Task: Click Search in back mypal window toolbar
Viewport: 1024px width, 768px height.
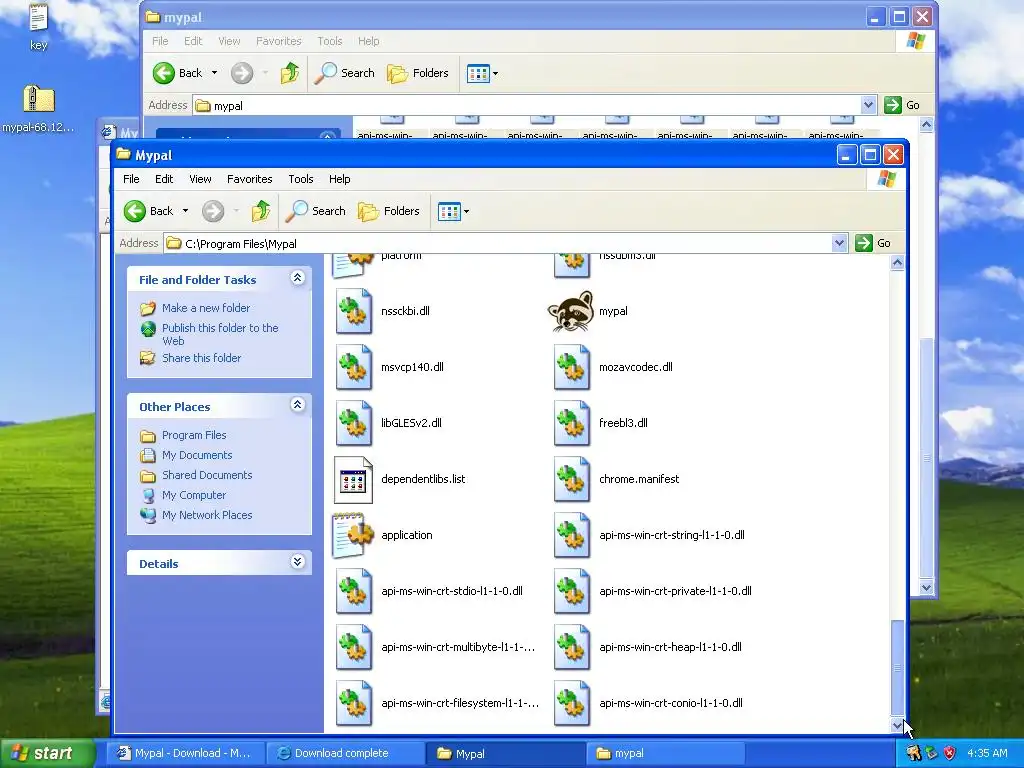Action: [345, 73]
